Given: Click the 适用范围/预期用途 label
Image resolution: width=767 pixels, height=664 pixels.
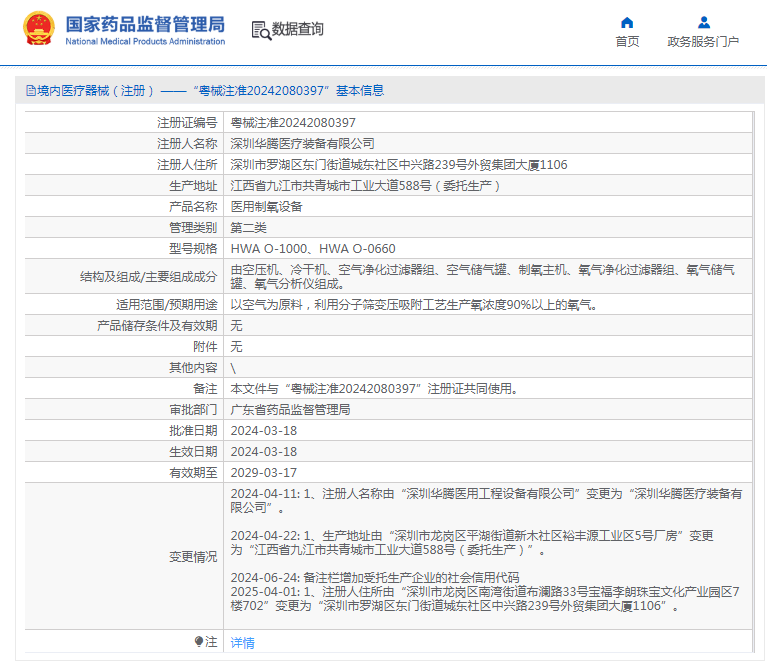Looking at the screenshot, I should click(166, 305).
